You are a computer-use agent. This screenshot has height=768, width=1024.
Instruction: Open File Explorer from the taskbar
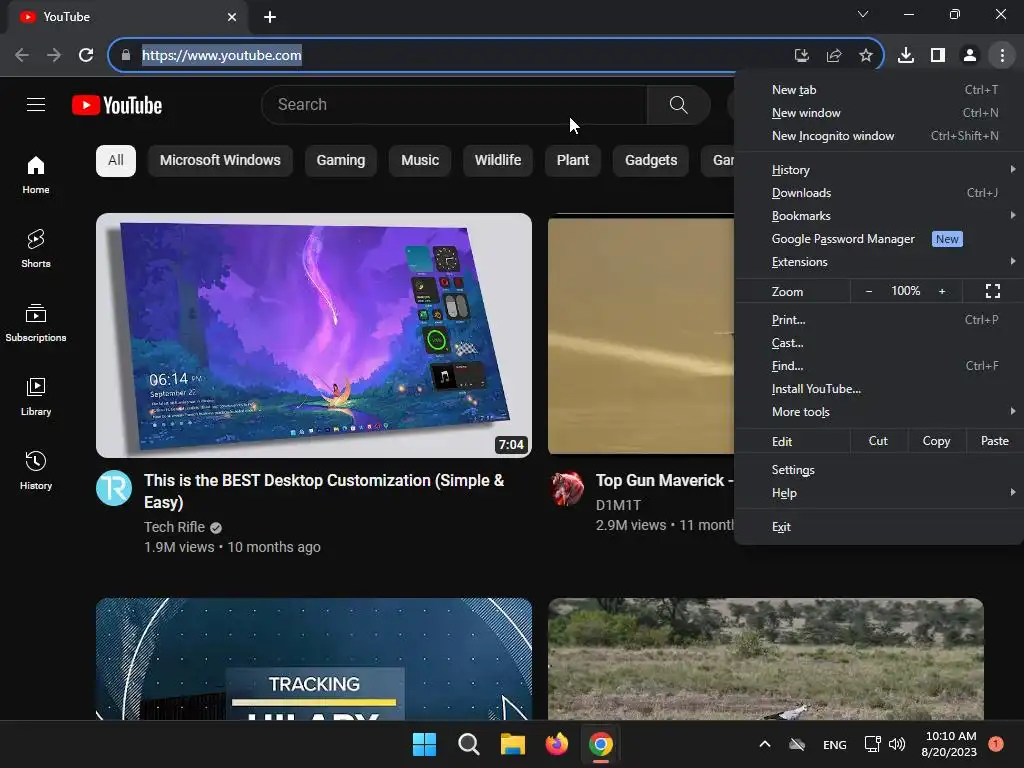tap(513, 744)
